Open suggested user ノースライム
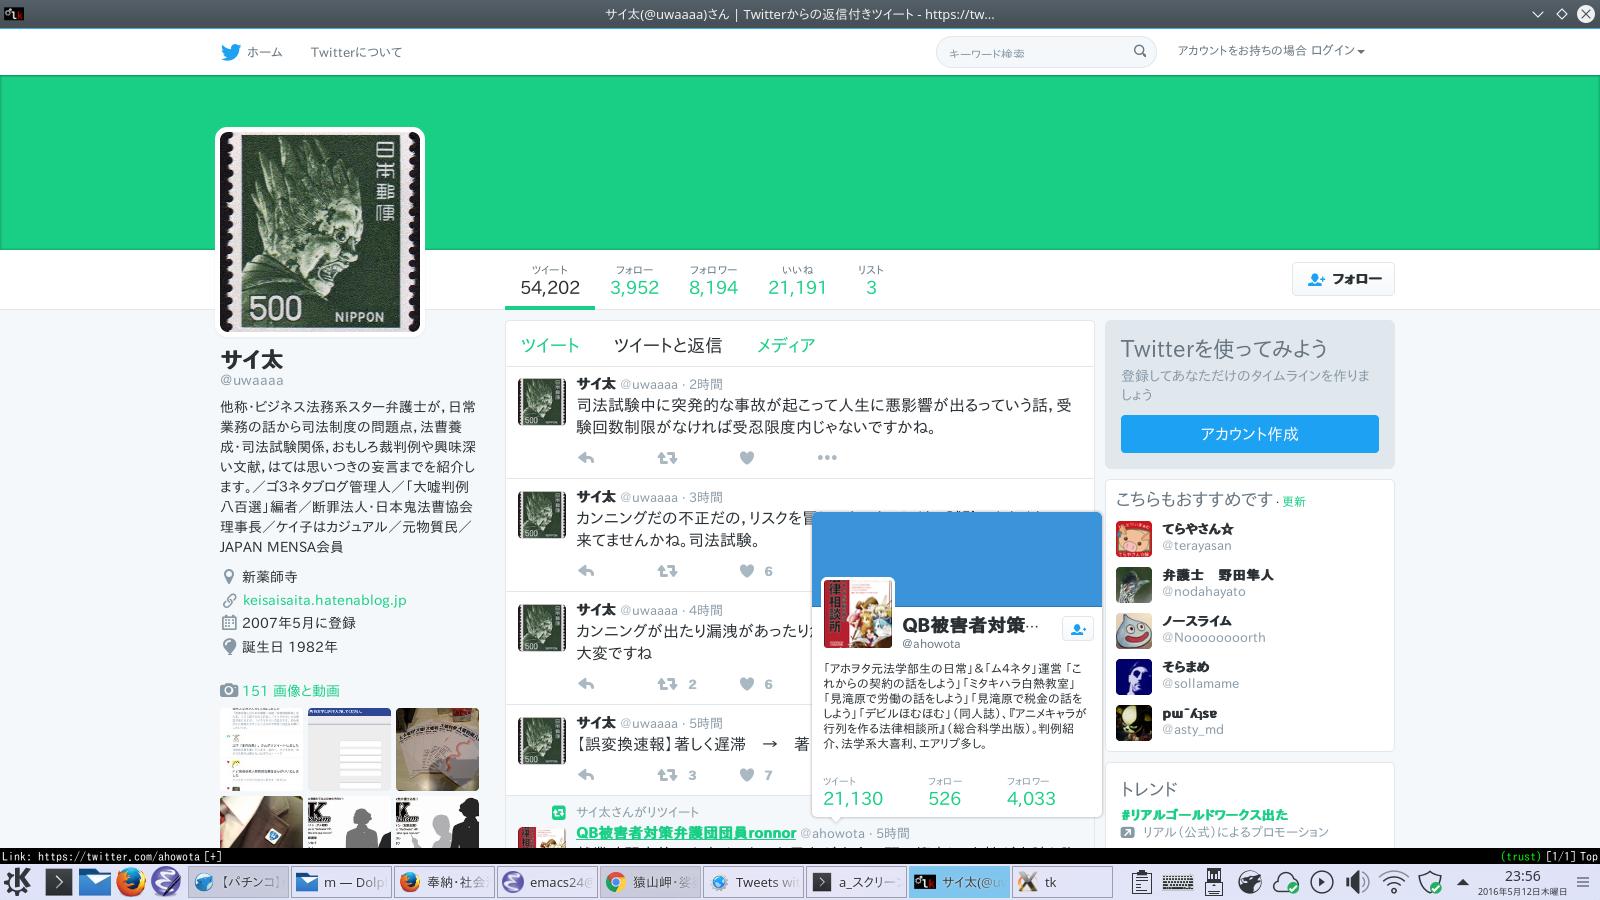 point(1197,621)
